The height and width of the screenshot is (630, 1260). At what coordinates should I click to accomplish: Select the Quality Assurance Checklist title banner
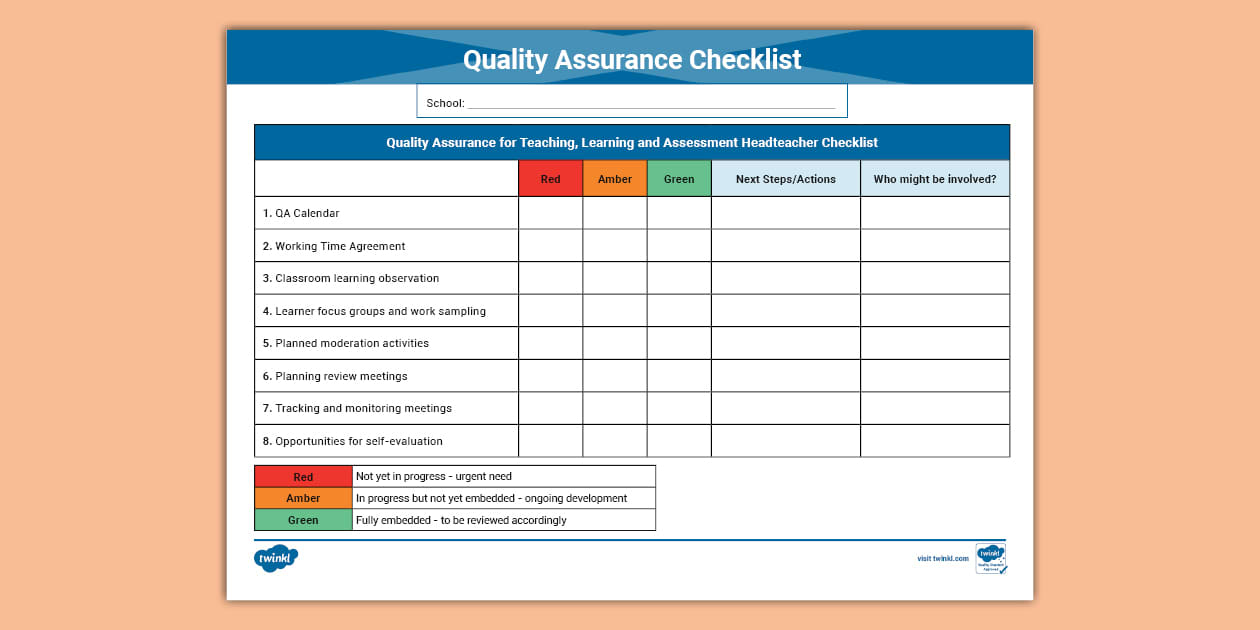point(630,59)
